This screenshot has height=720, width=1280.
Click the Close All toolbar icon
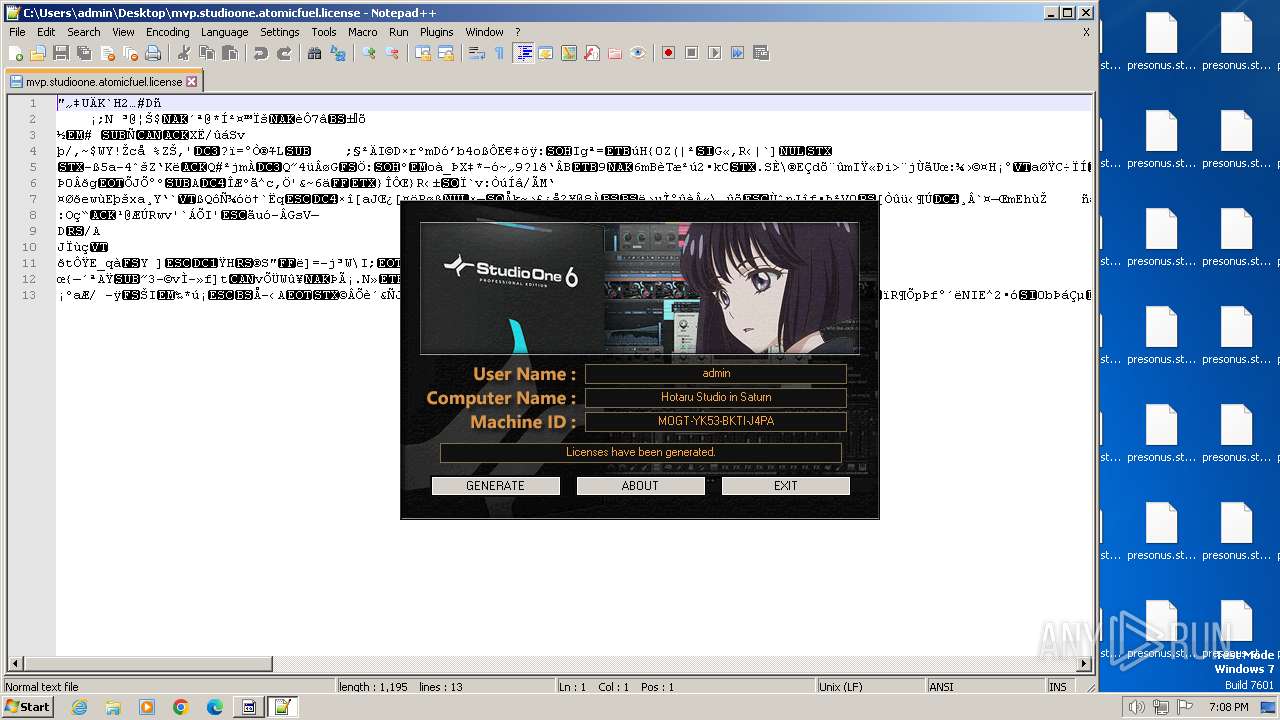coord(130,53)
